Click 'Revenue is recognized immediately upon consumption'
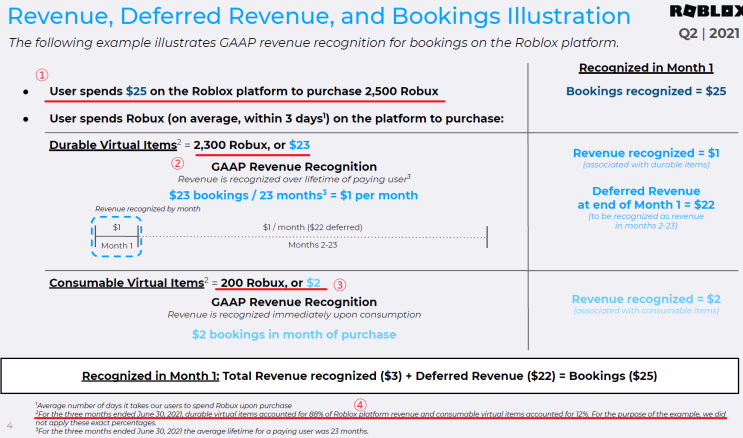 tap(294, 315)
